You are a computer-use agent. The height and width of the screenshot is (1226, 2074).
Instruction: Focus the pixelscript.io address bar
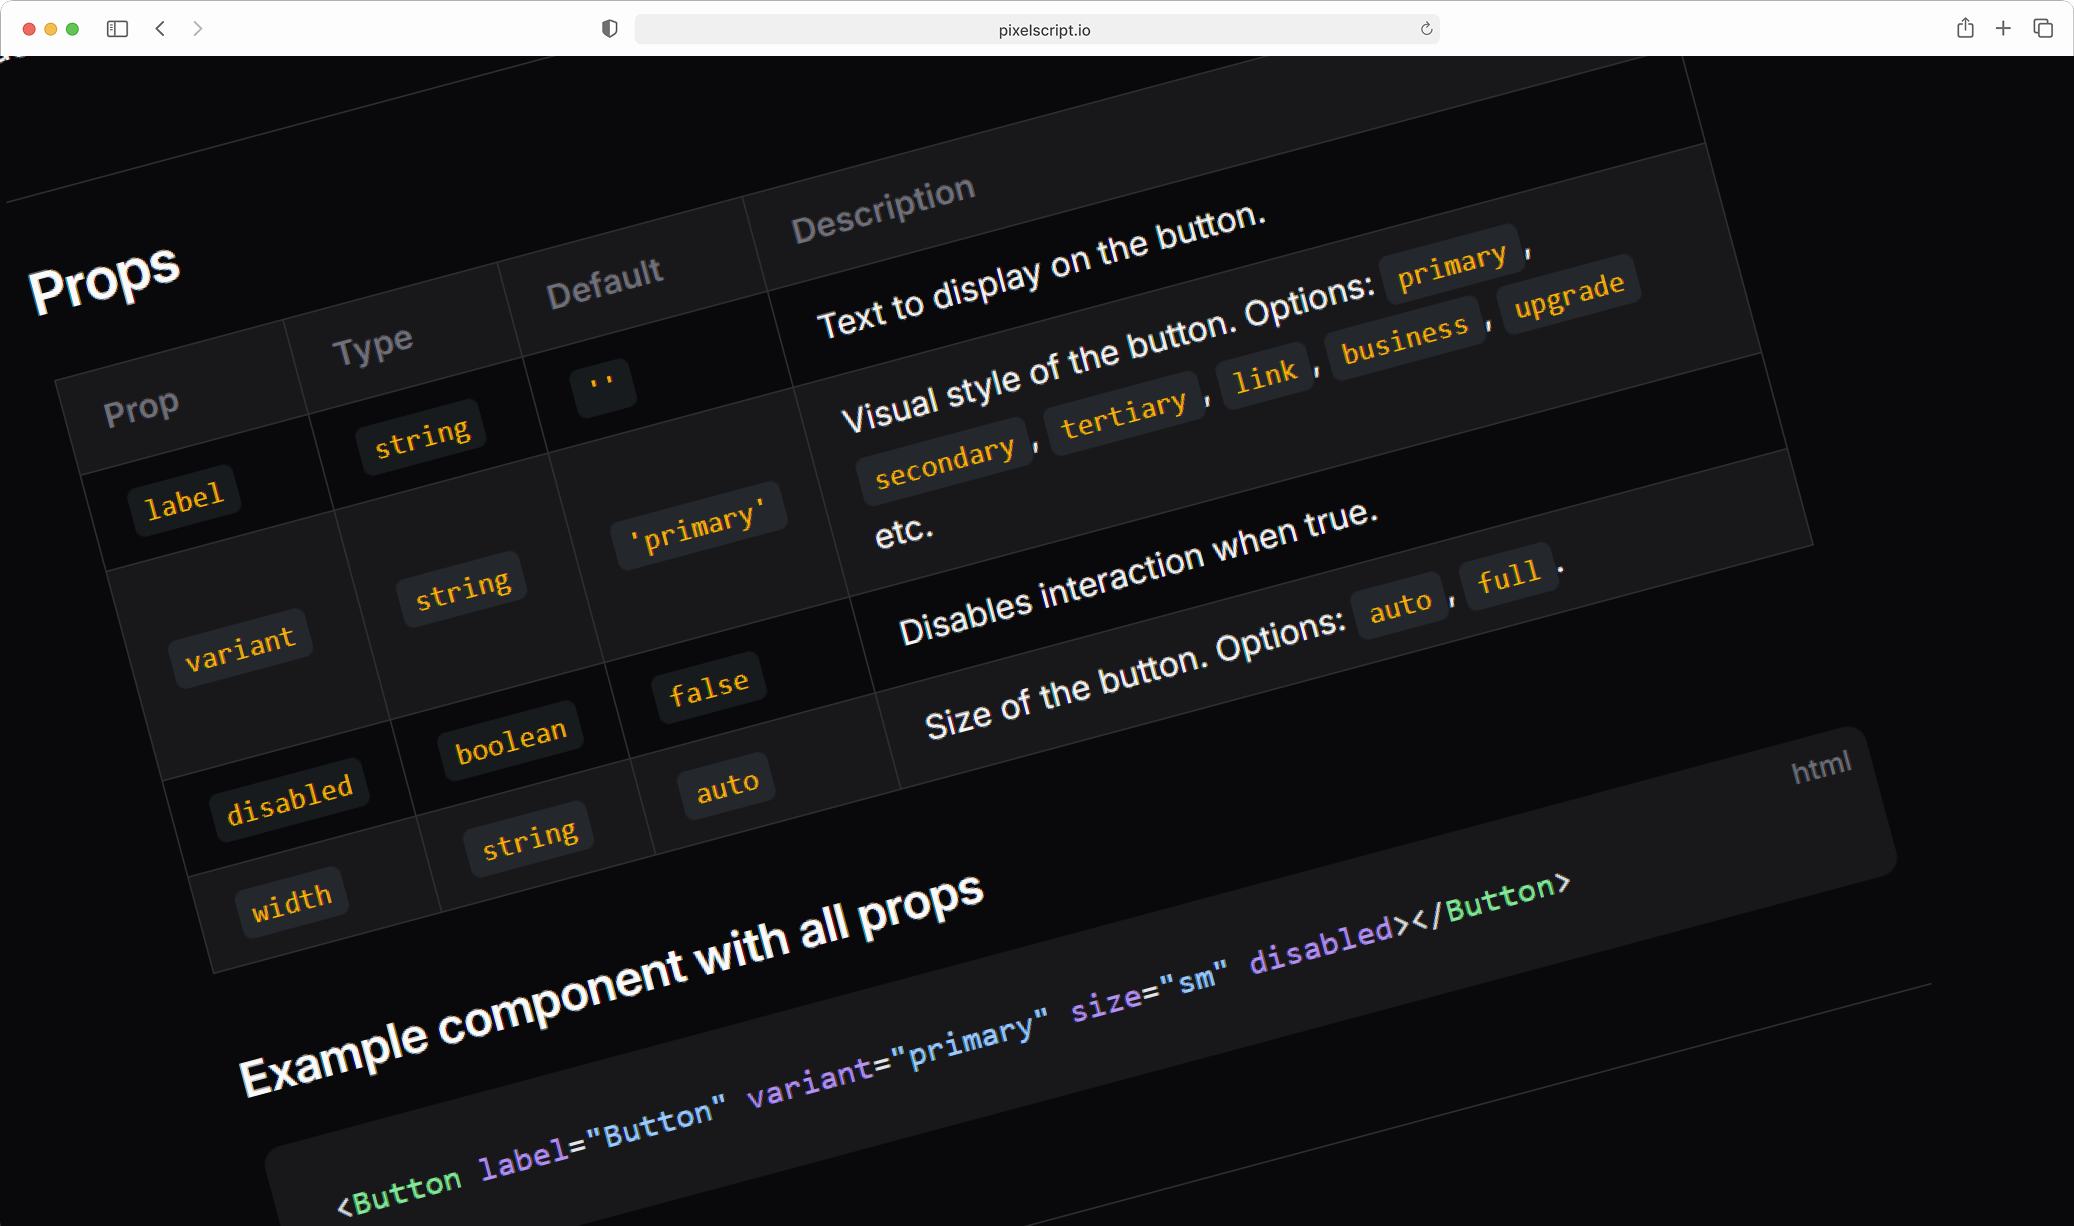coord(1037,29)
